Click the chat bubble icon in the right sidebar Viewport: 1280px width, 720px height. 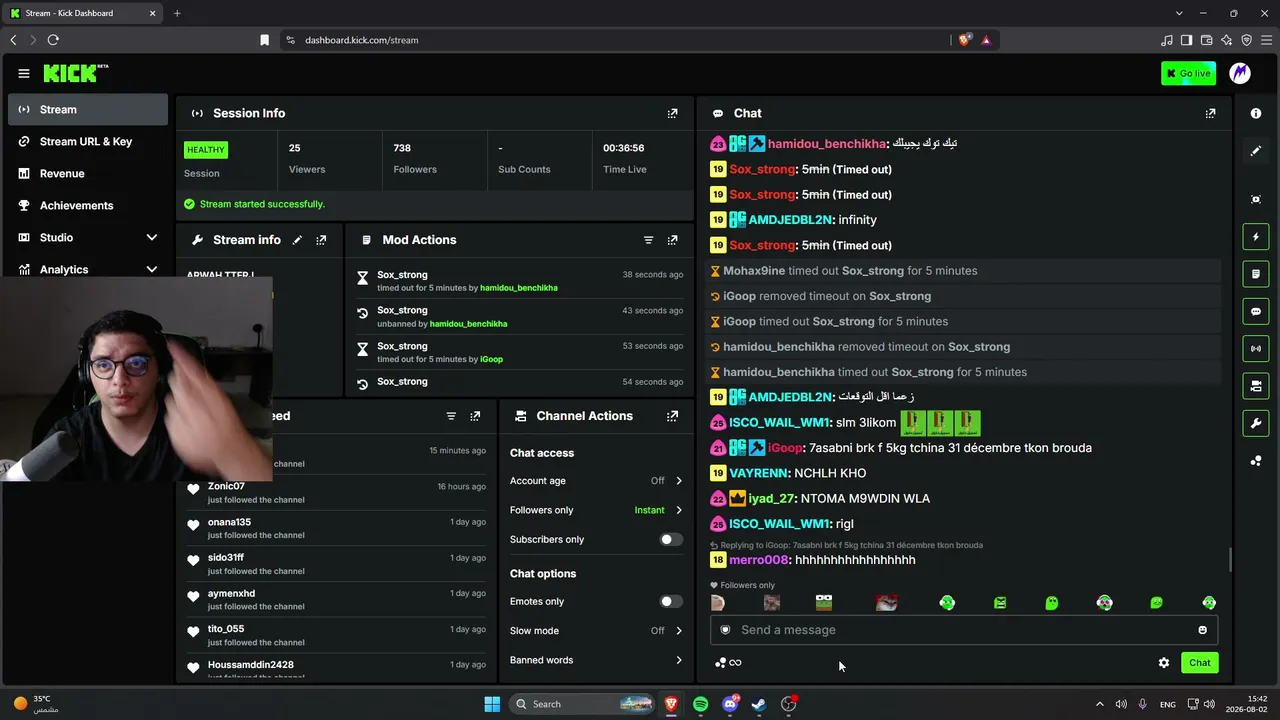tap(1256, 311)
